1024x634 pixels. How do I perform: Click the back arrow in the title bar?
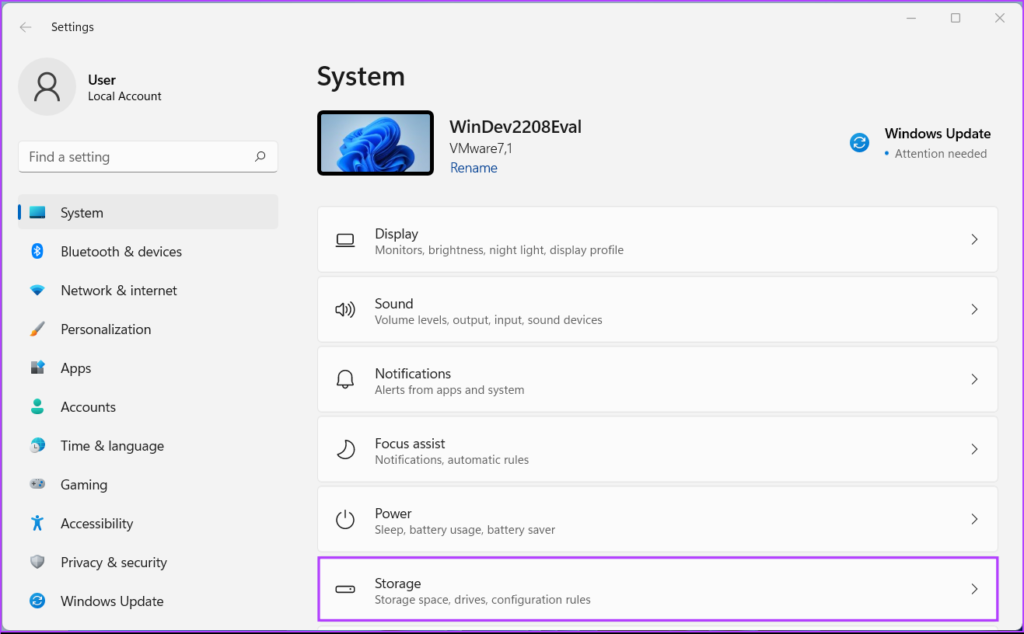[25, 27]
